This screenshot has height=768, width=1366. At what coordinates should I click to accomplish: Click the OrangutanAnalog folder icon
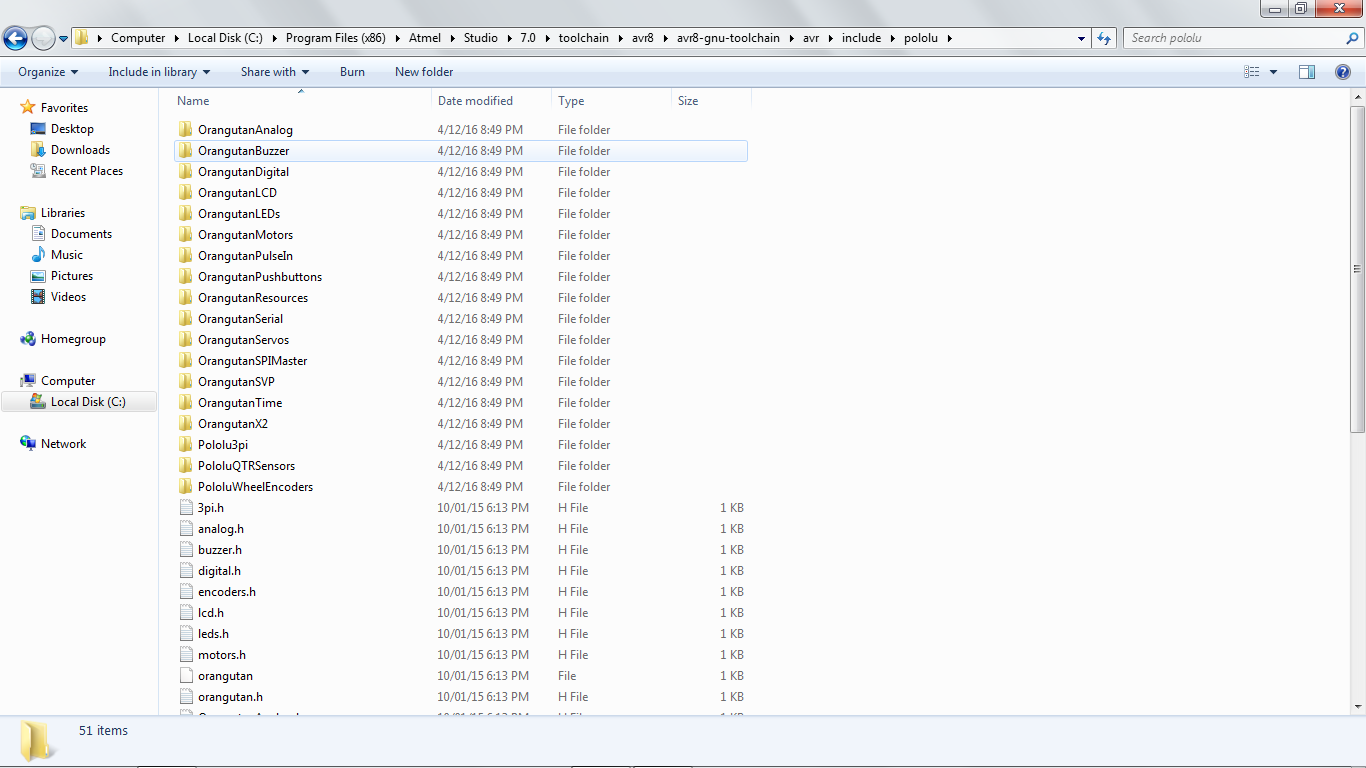pos(185,130)
